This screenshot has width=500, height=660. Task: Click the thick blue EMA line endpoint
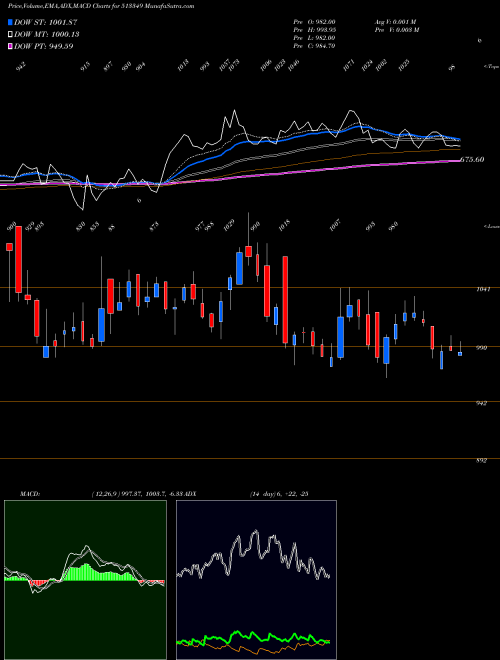tap(459, 139)
